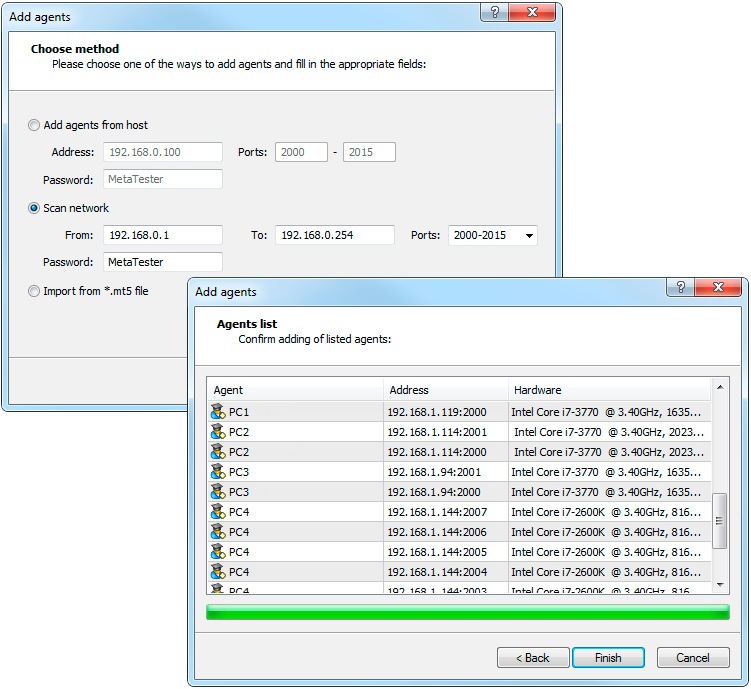Click help button in Agents list dialog

(681, 287)
